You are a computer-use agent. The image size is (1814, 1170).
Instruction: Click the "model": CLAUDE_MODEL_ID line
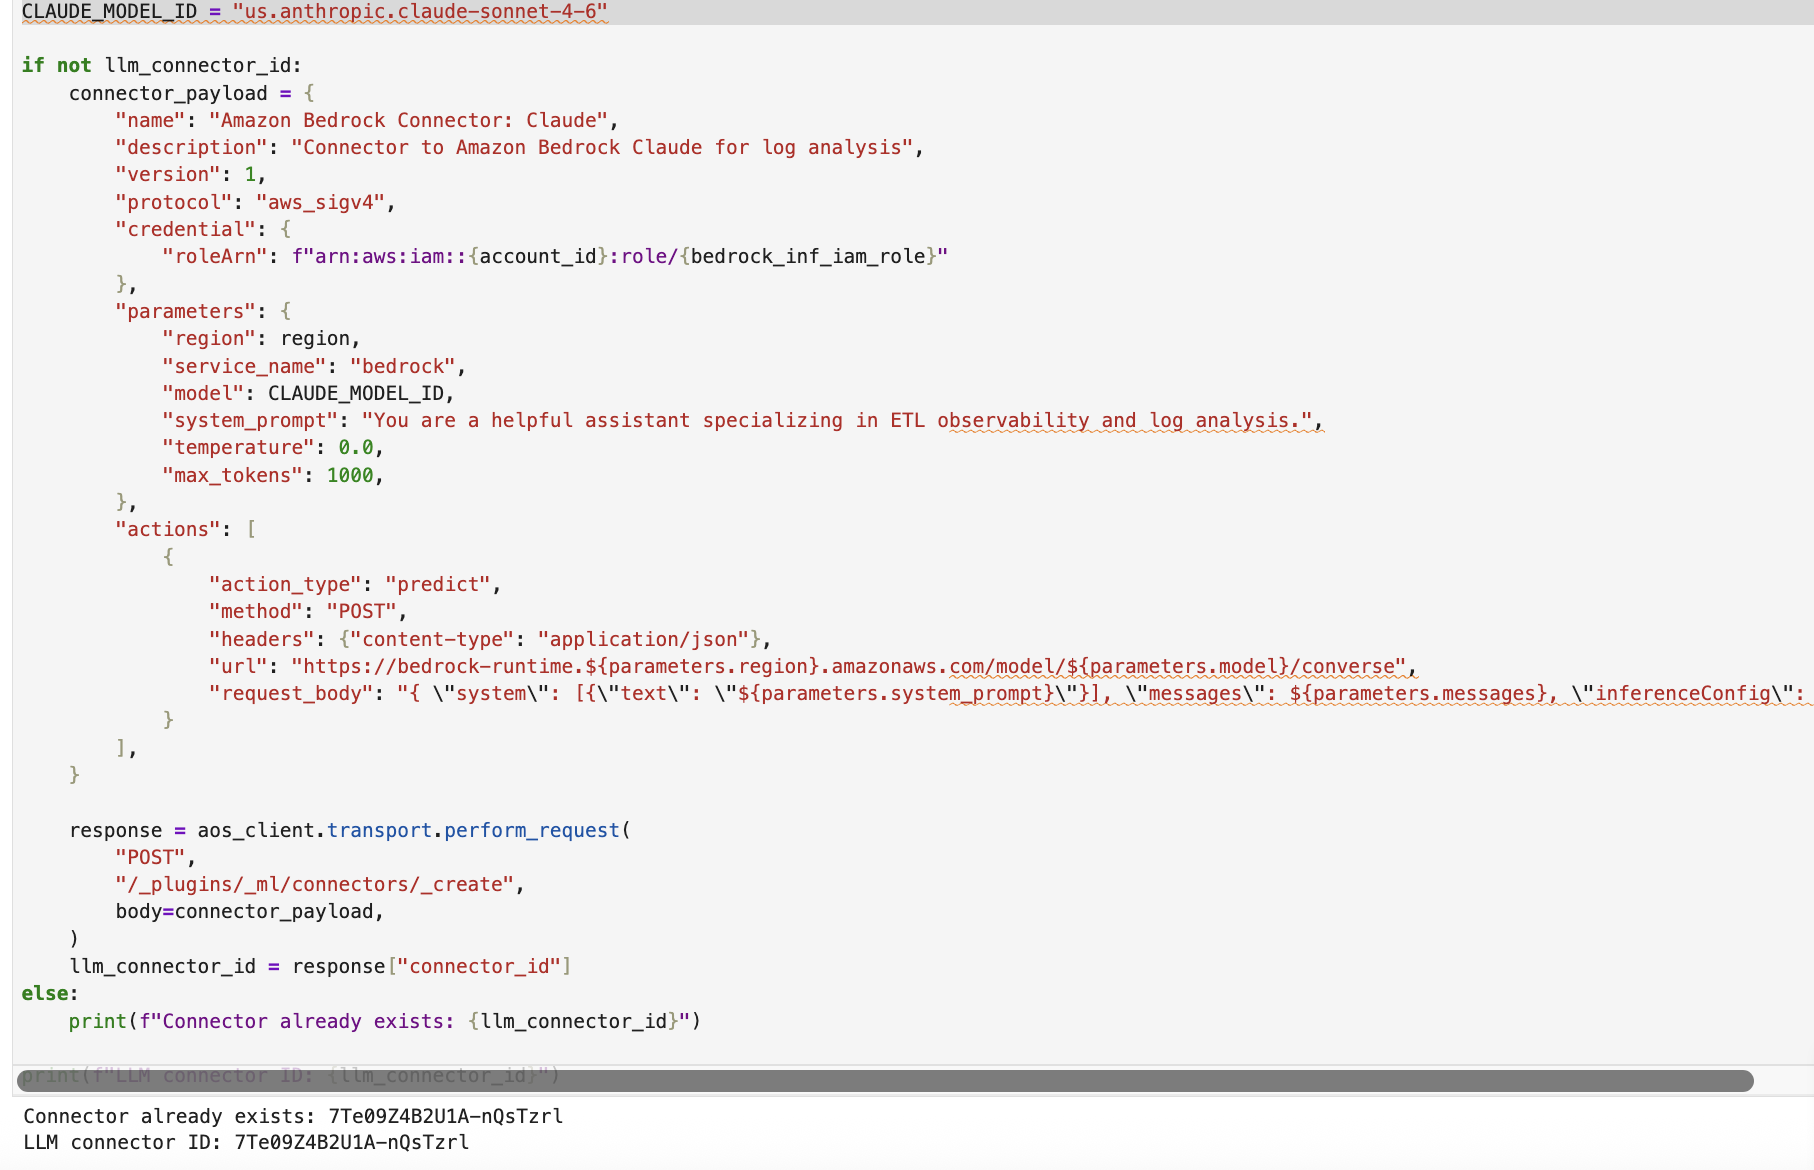[309, 393]
